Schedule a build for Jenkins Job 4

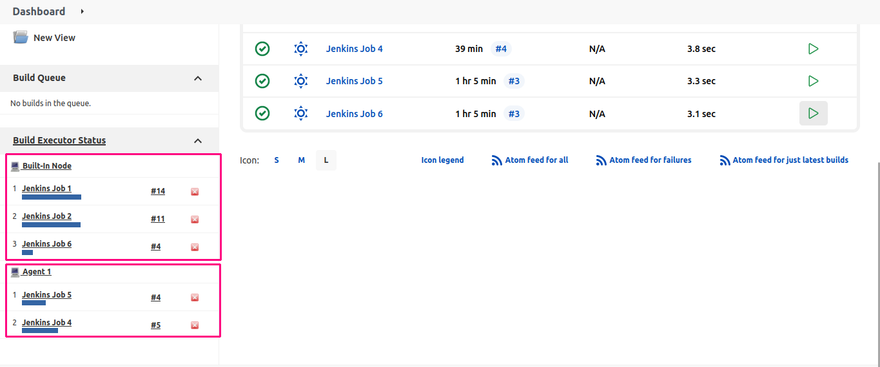[x=813, y=49]
